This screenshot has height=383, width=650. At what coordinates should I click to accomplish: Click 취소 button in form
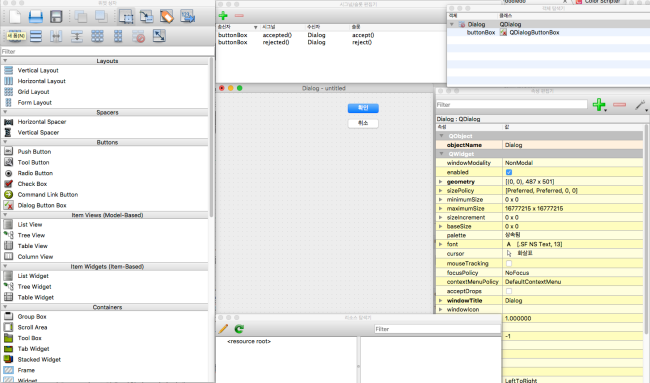coord(363,123)
